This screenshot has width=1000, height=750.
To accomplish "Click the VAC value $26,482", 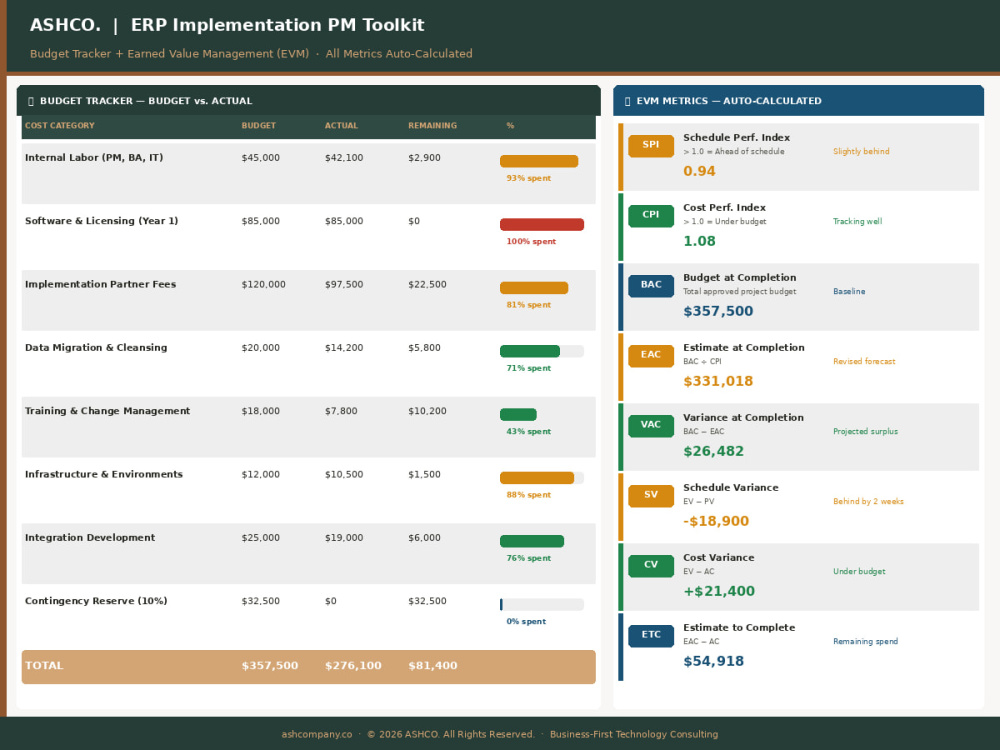I will (714, 452).
